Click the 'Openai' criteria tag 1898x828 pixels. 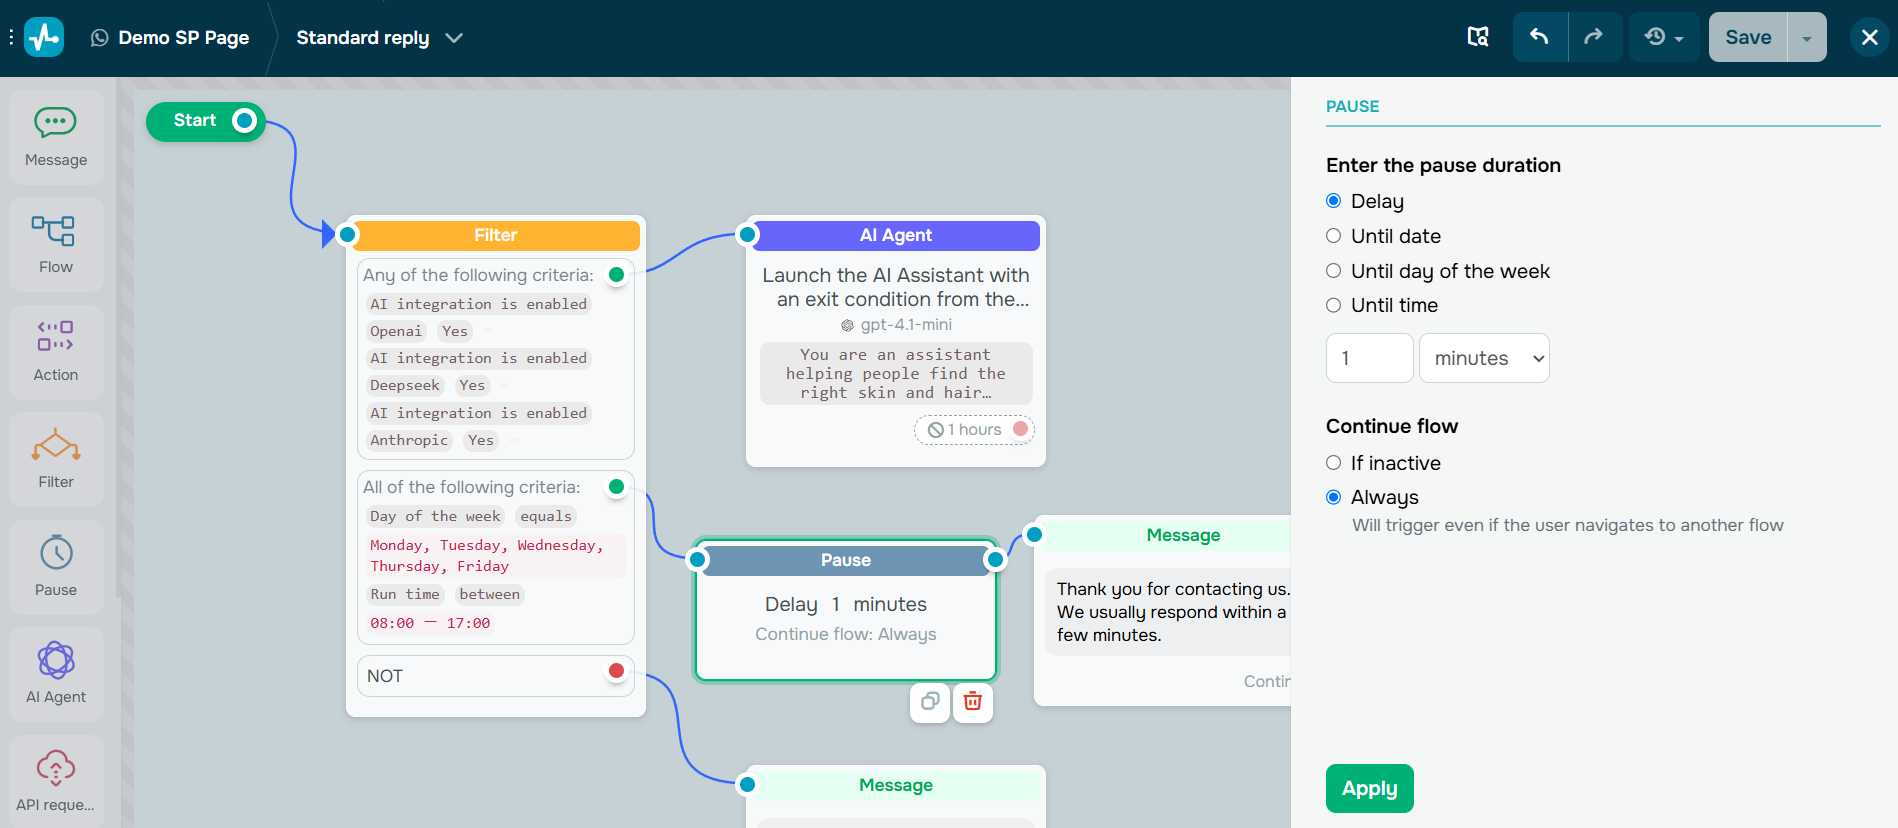click(396, 331)
